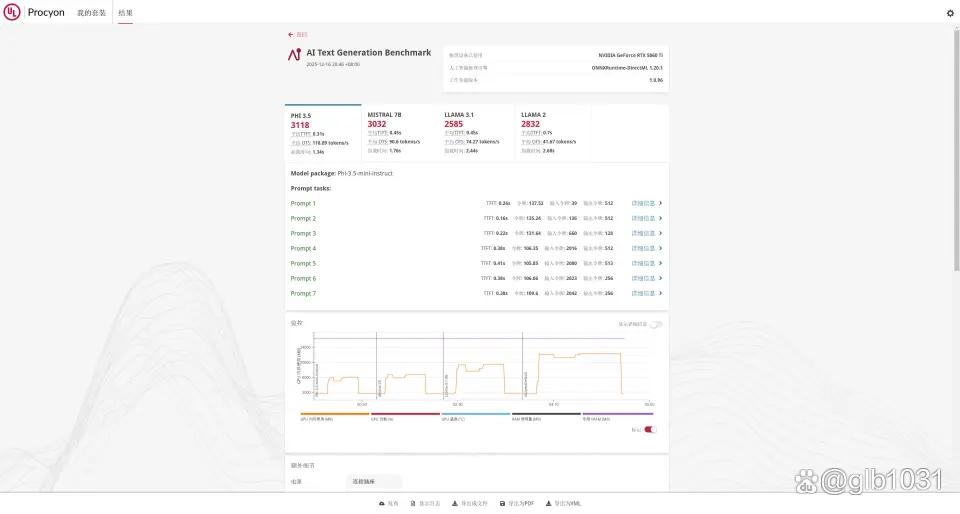960x514 pixels.
Task: Select the PHI 3.5 score tab
Action: 323,133
